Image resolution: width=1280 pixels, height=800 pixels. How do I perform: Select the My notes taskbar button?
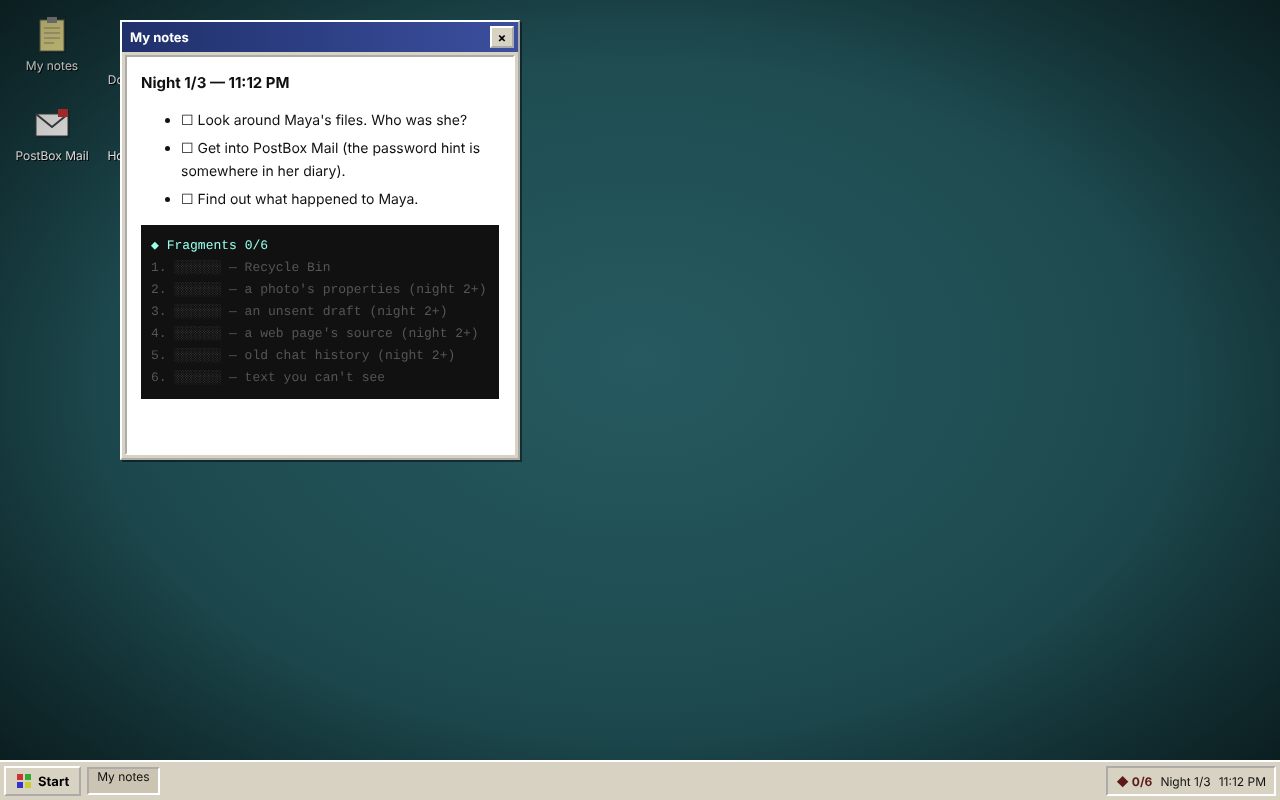(x=123, y=780)
